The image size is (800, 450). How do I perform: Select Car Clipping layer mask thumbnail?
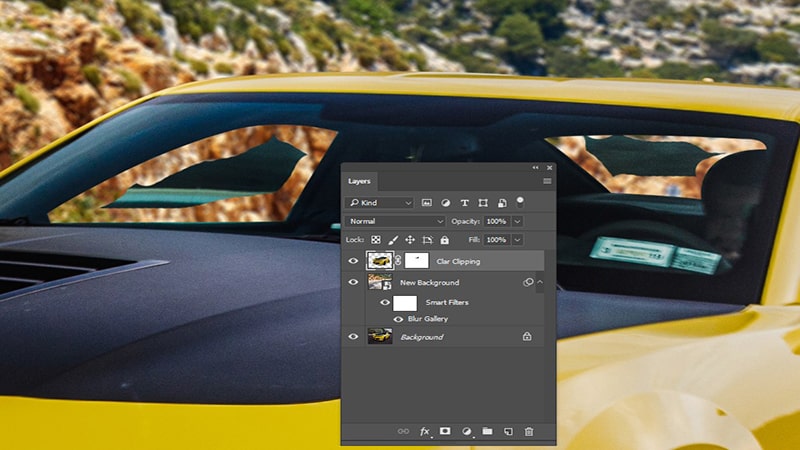(416, 261)
